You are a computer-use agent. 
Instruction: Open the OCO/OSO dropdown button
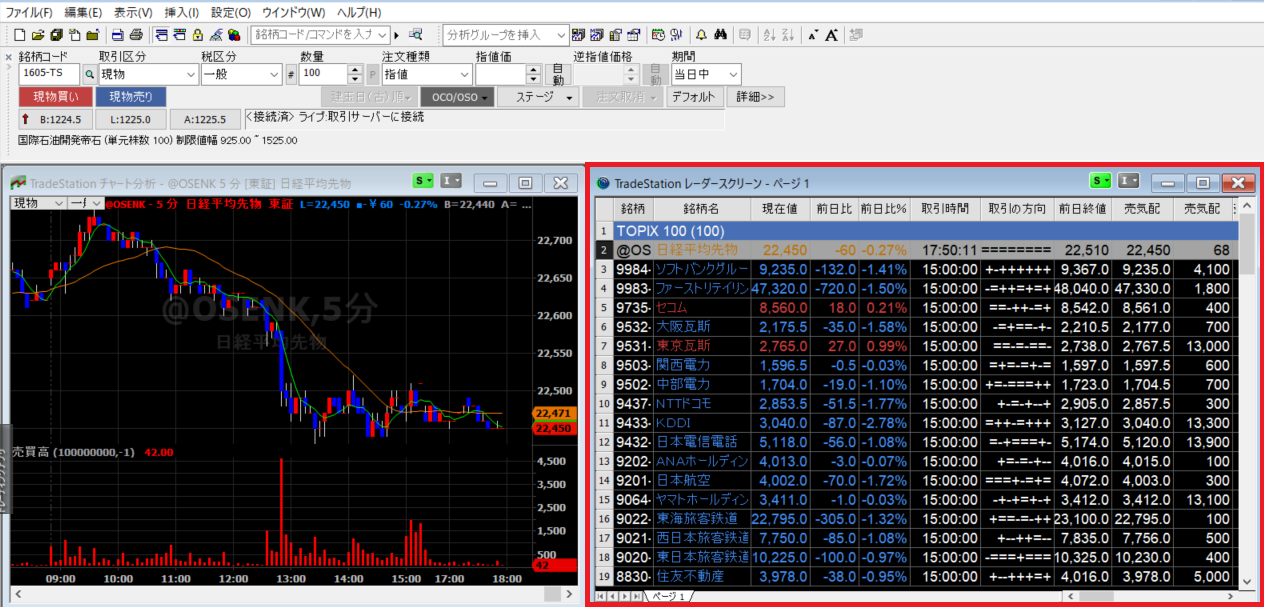click(x=456, y=97)
